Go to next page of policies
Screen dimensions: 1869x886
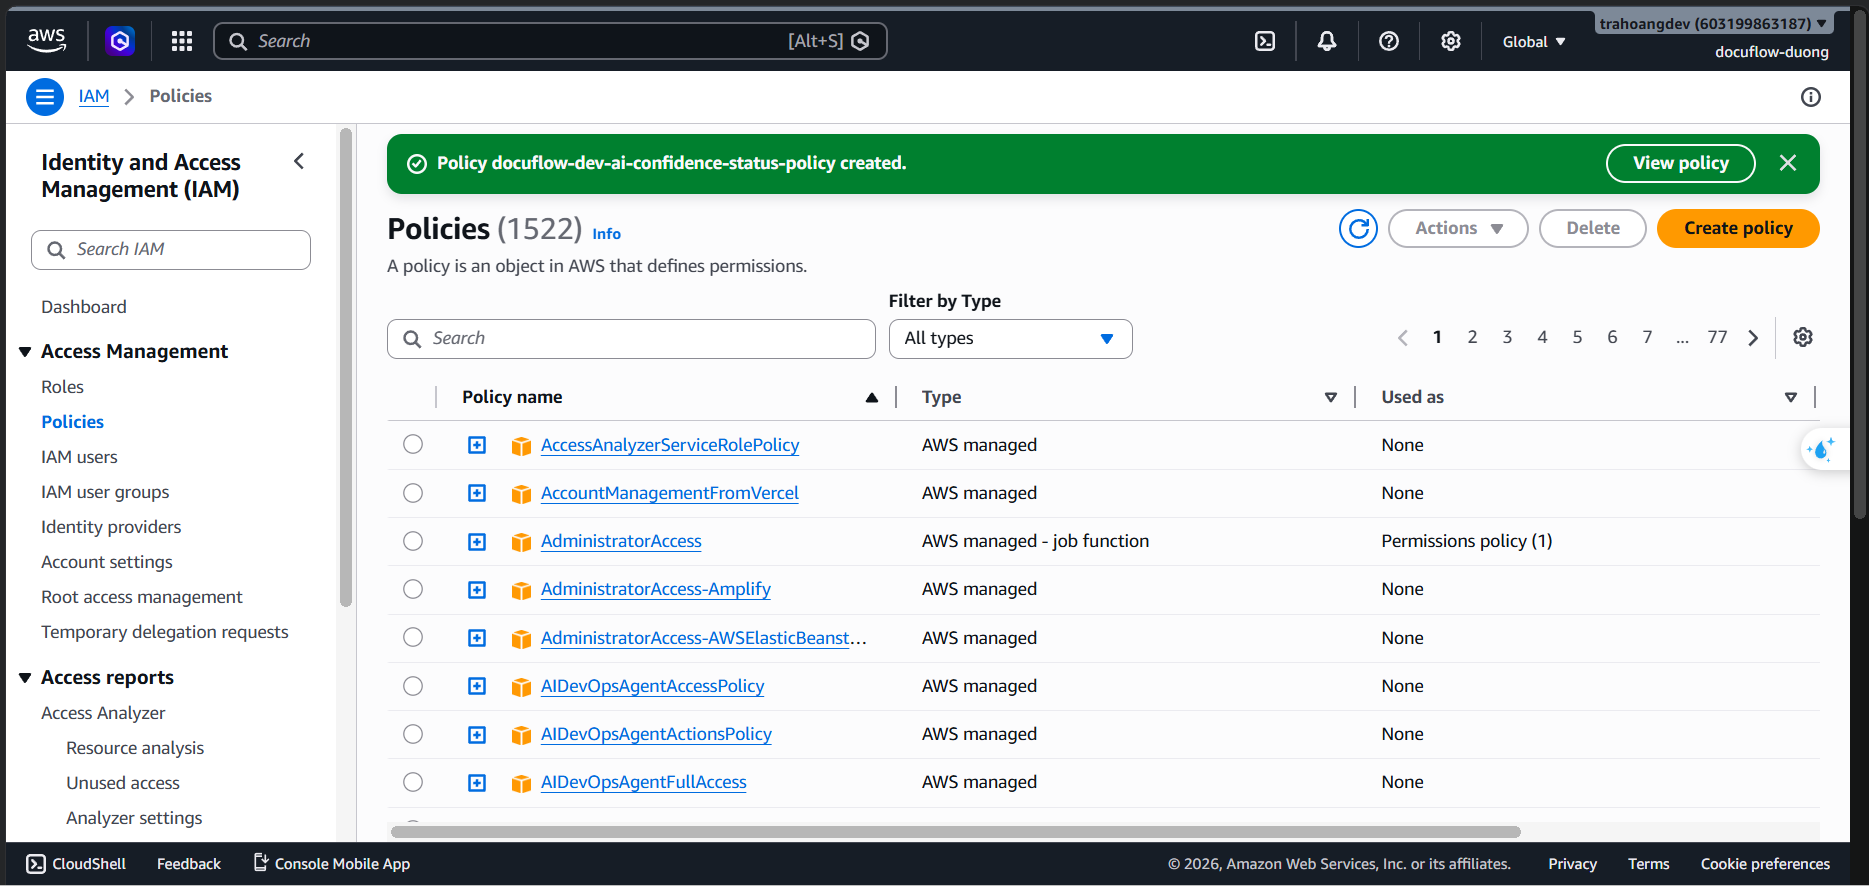tap(1753, 338)
